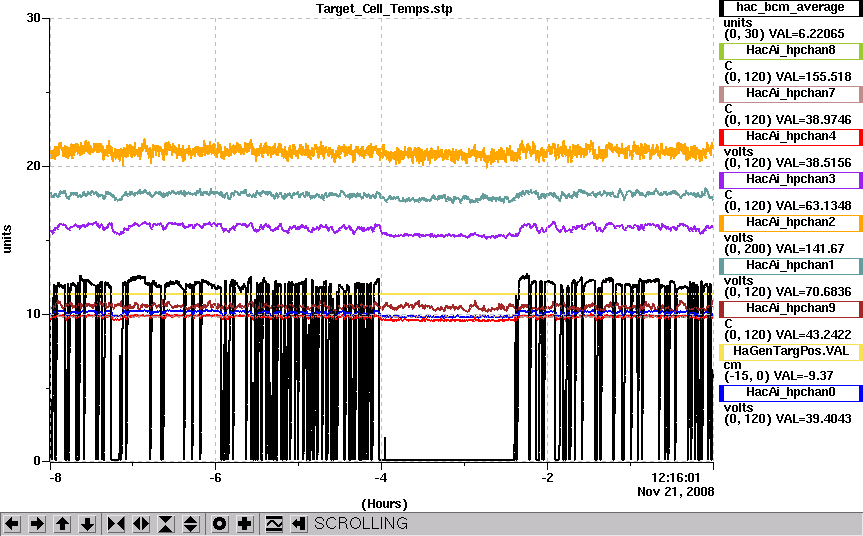Select the HacAi_hpchan1 curve legend
Image resolution: width=863 pixels, height=536 pixels.
coord(791,265)
